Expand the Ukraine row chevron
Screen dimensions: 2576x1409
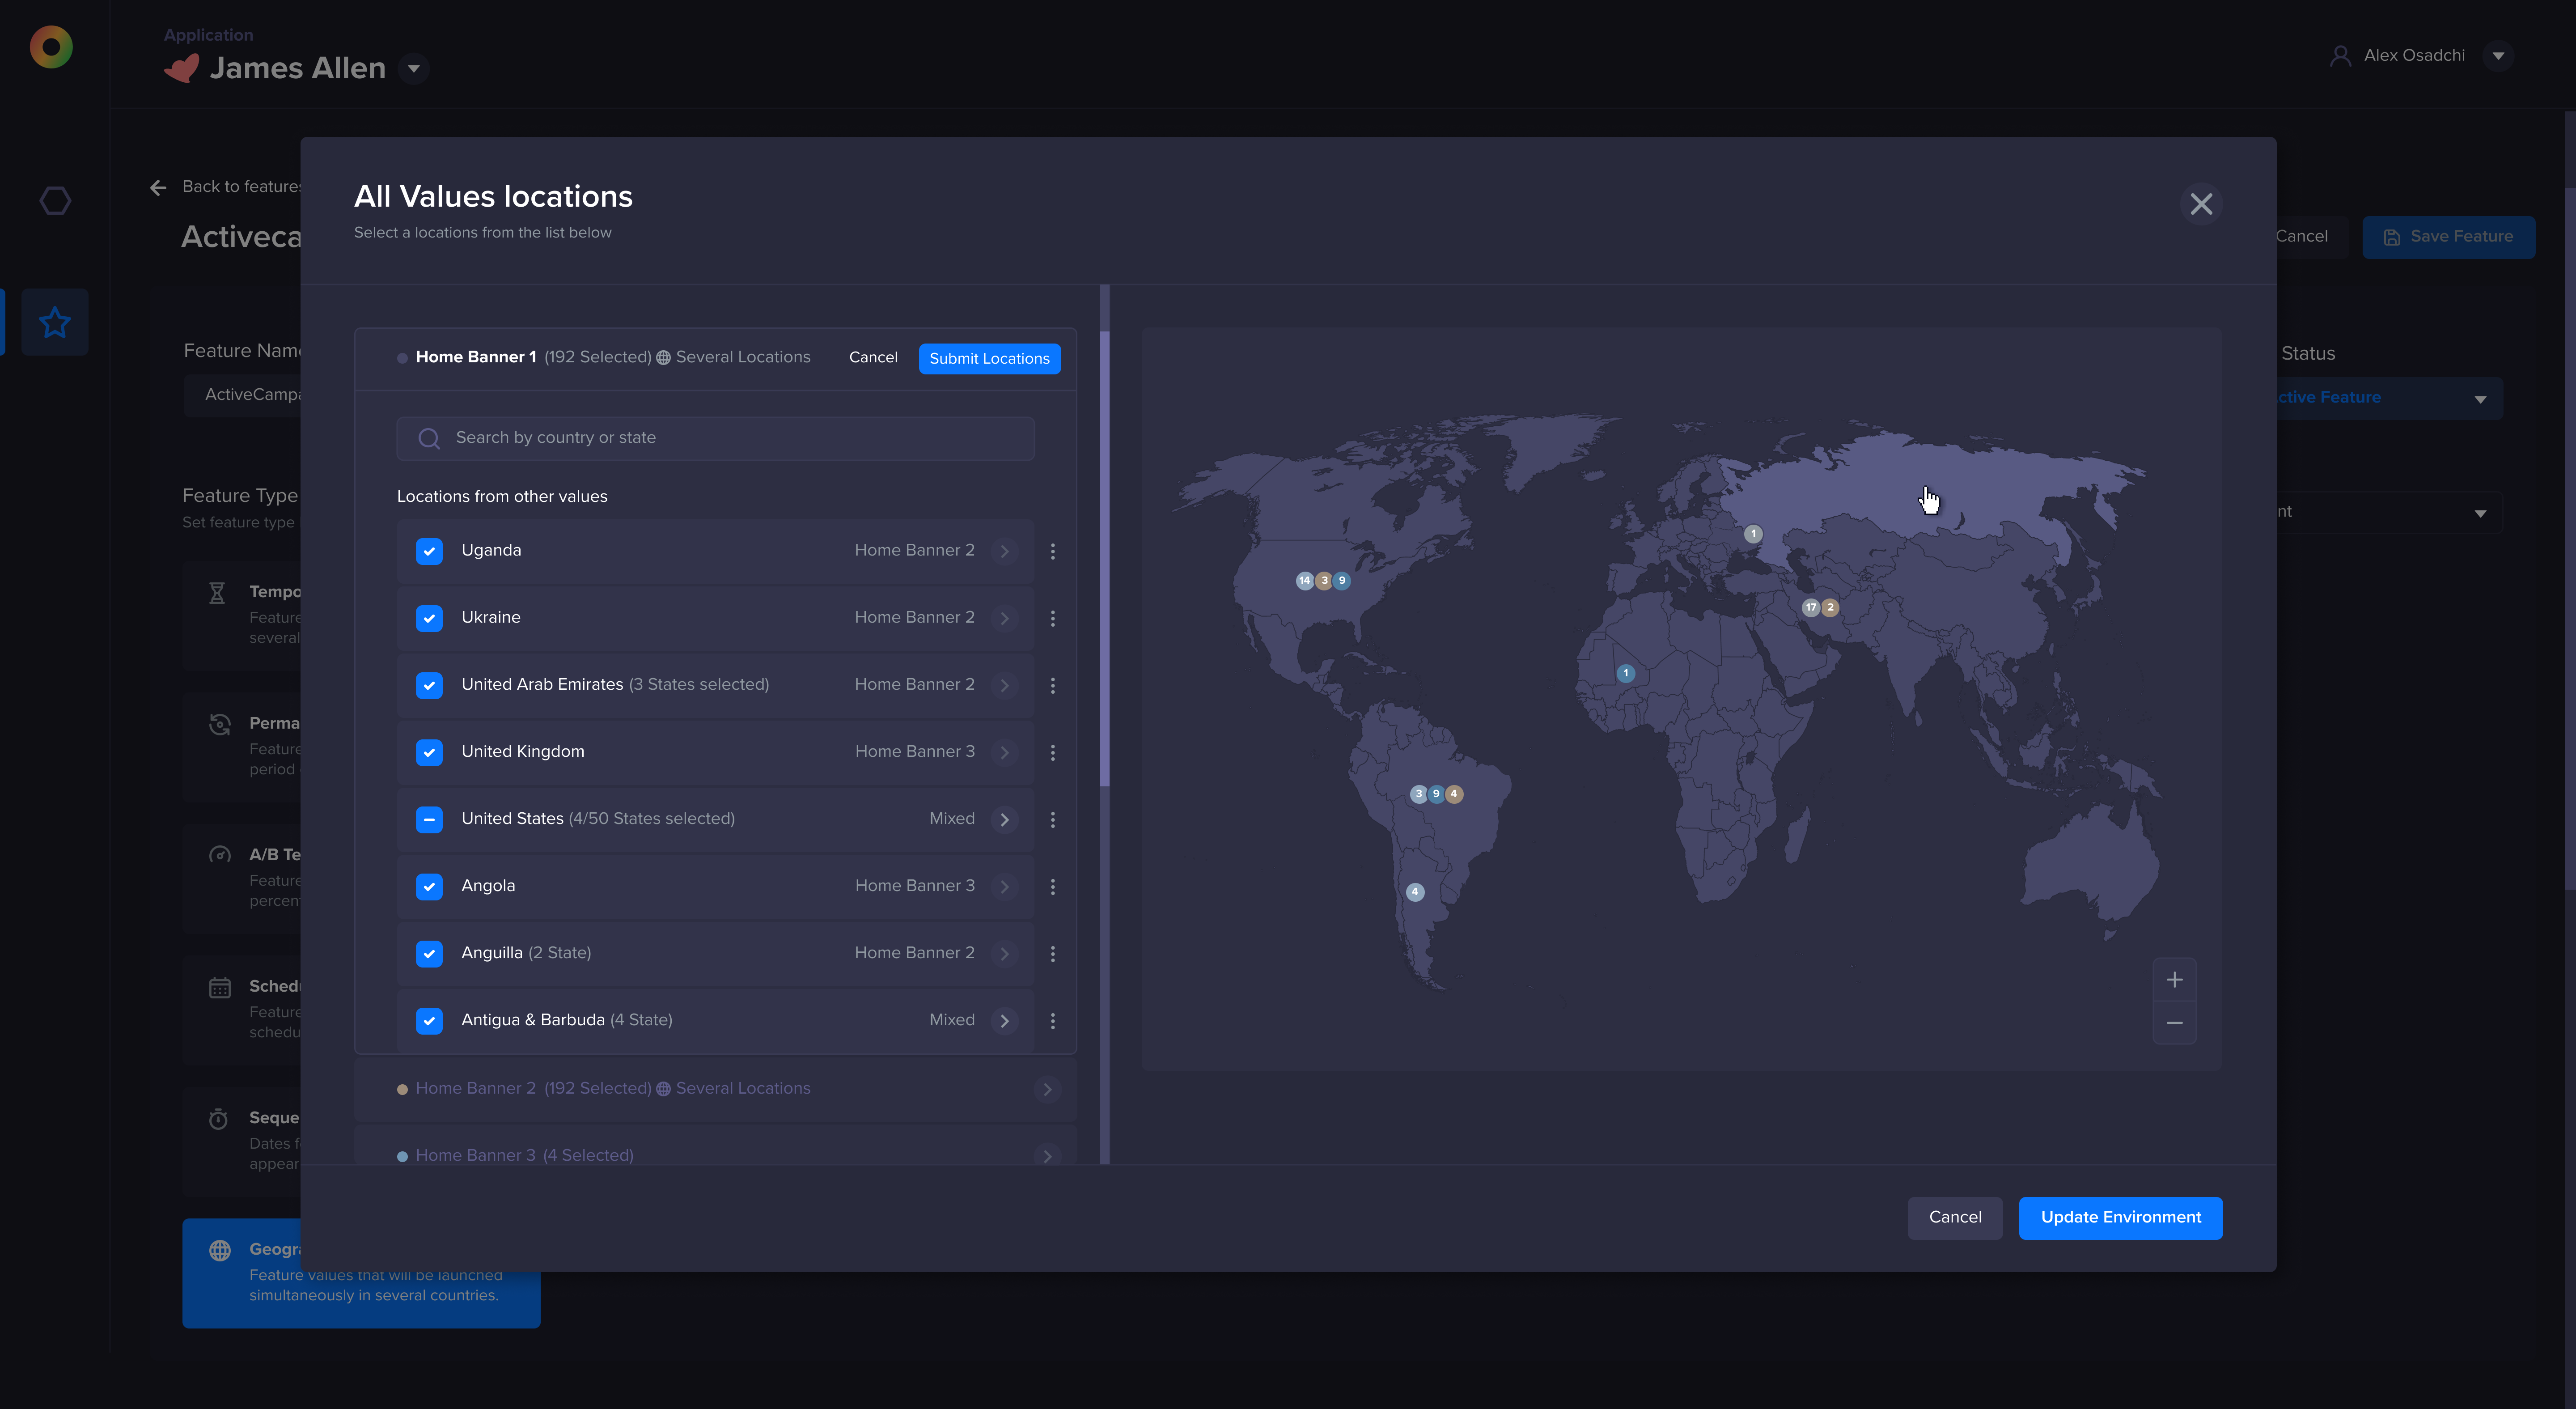click(1004, 618)
